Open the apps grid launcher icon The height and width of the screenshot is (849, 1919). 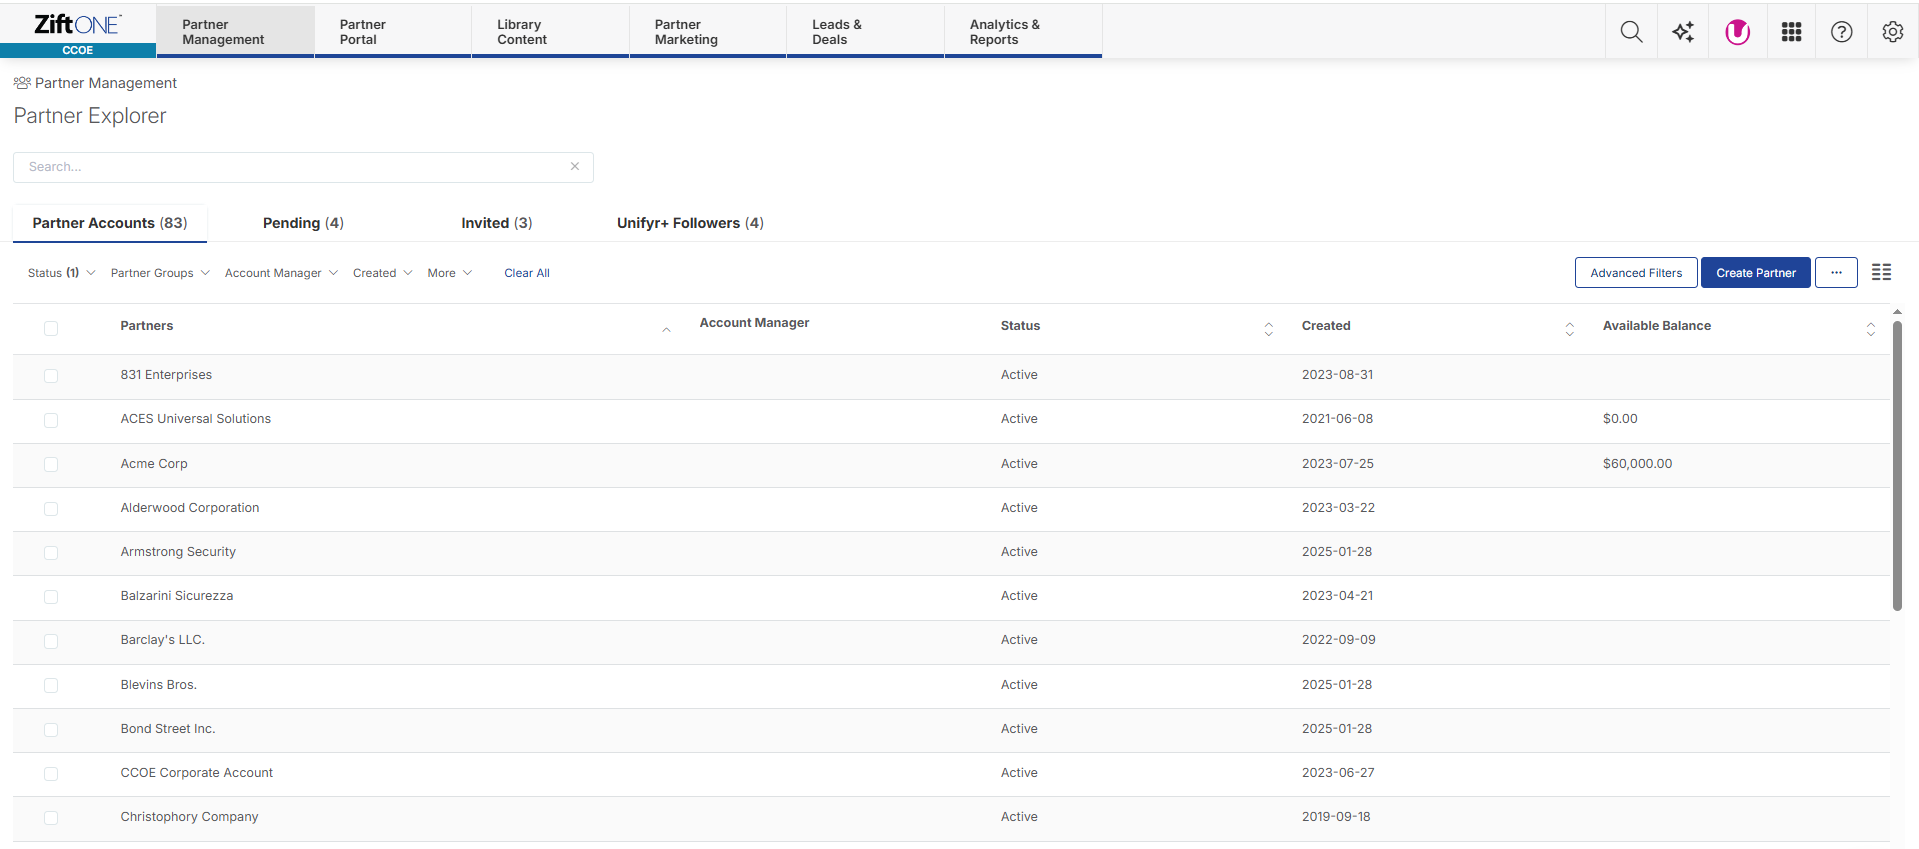tap(1791, 32)
